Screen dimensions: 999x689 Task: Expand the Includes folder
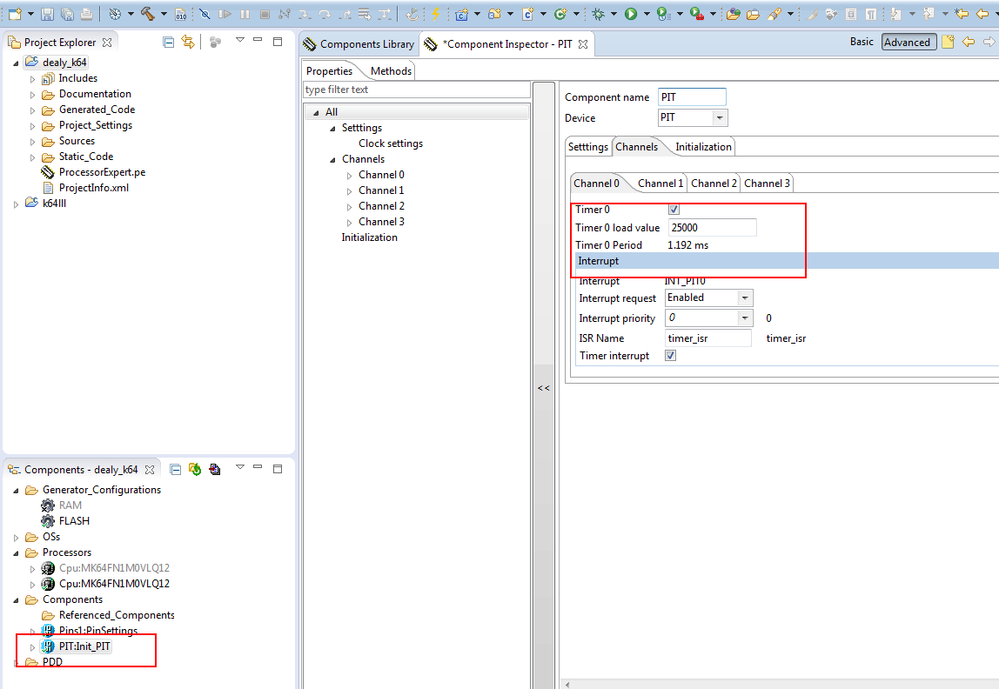(32, 79)
